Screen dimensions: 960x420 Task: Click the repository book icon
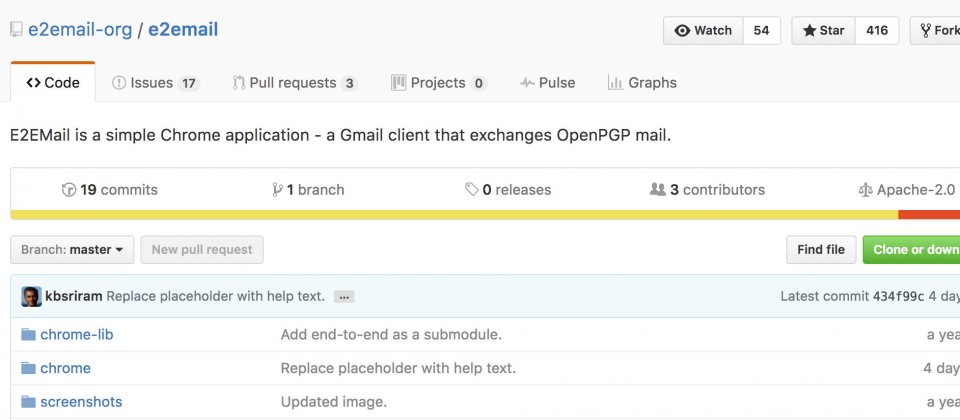17,29
